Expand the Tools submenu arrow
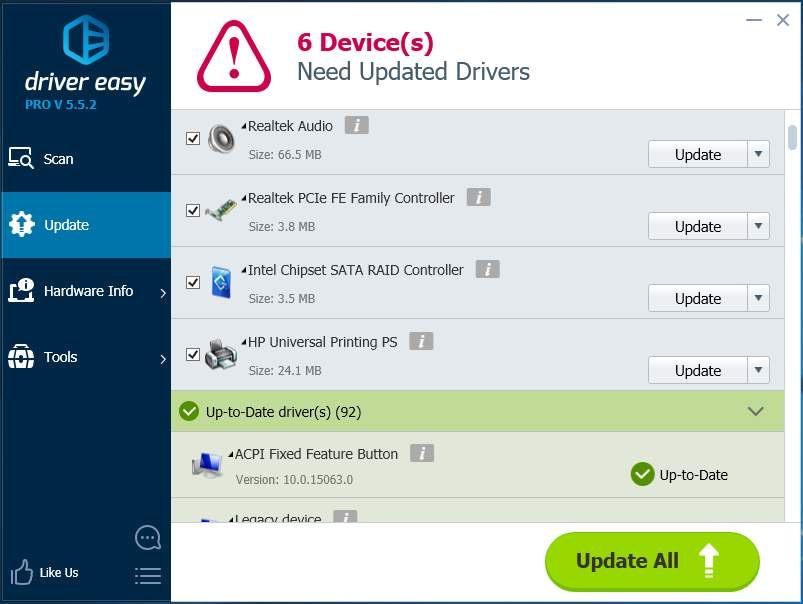Image resolution: width=803 pixels, height=604 pixels. click(x=163, y=359)
